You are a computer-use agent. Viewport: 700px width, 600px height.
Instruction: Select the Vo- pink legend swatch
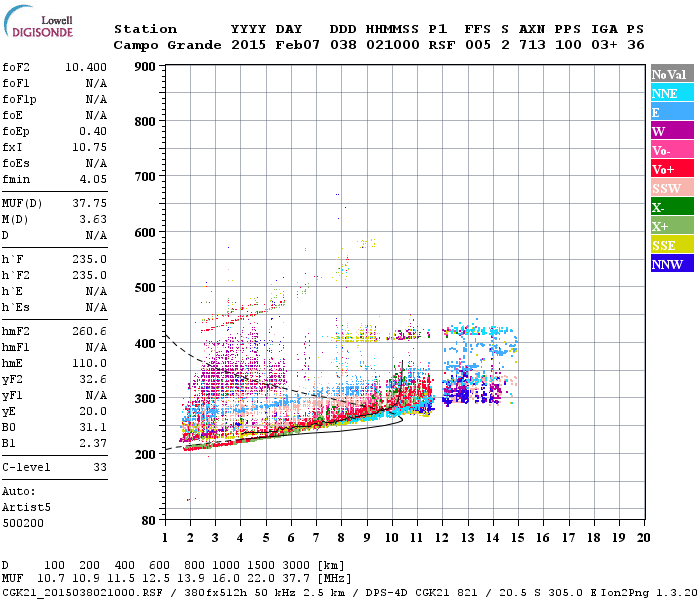tap(672, 150)
